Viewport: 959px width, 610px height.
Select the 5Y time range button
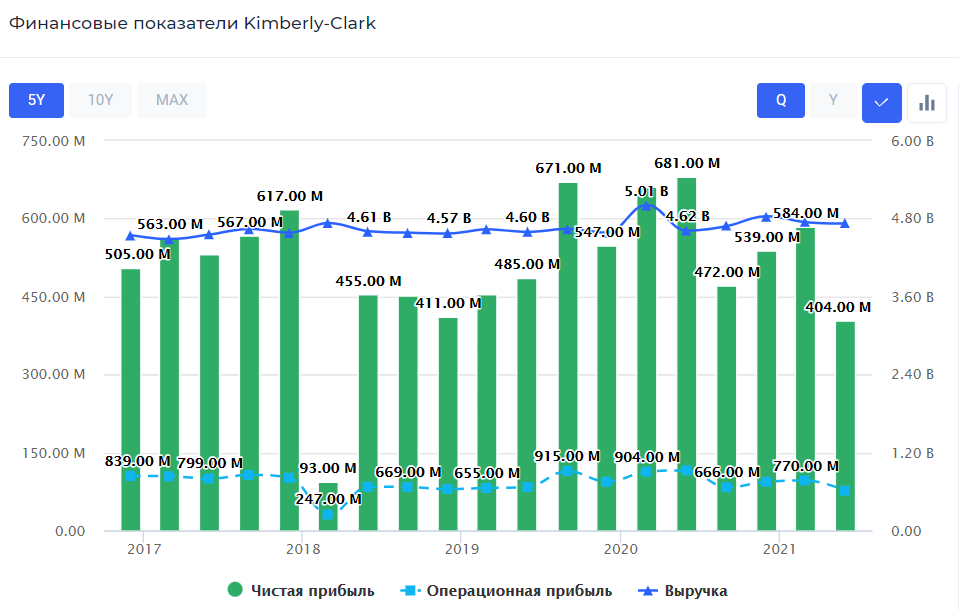36,100
